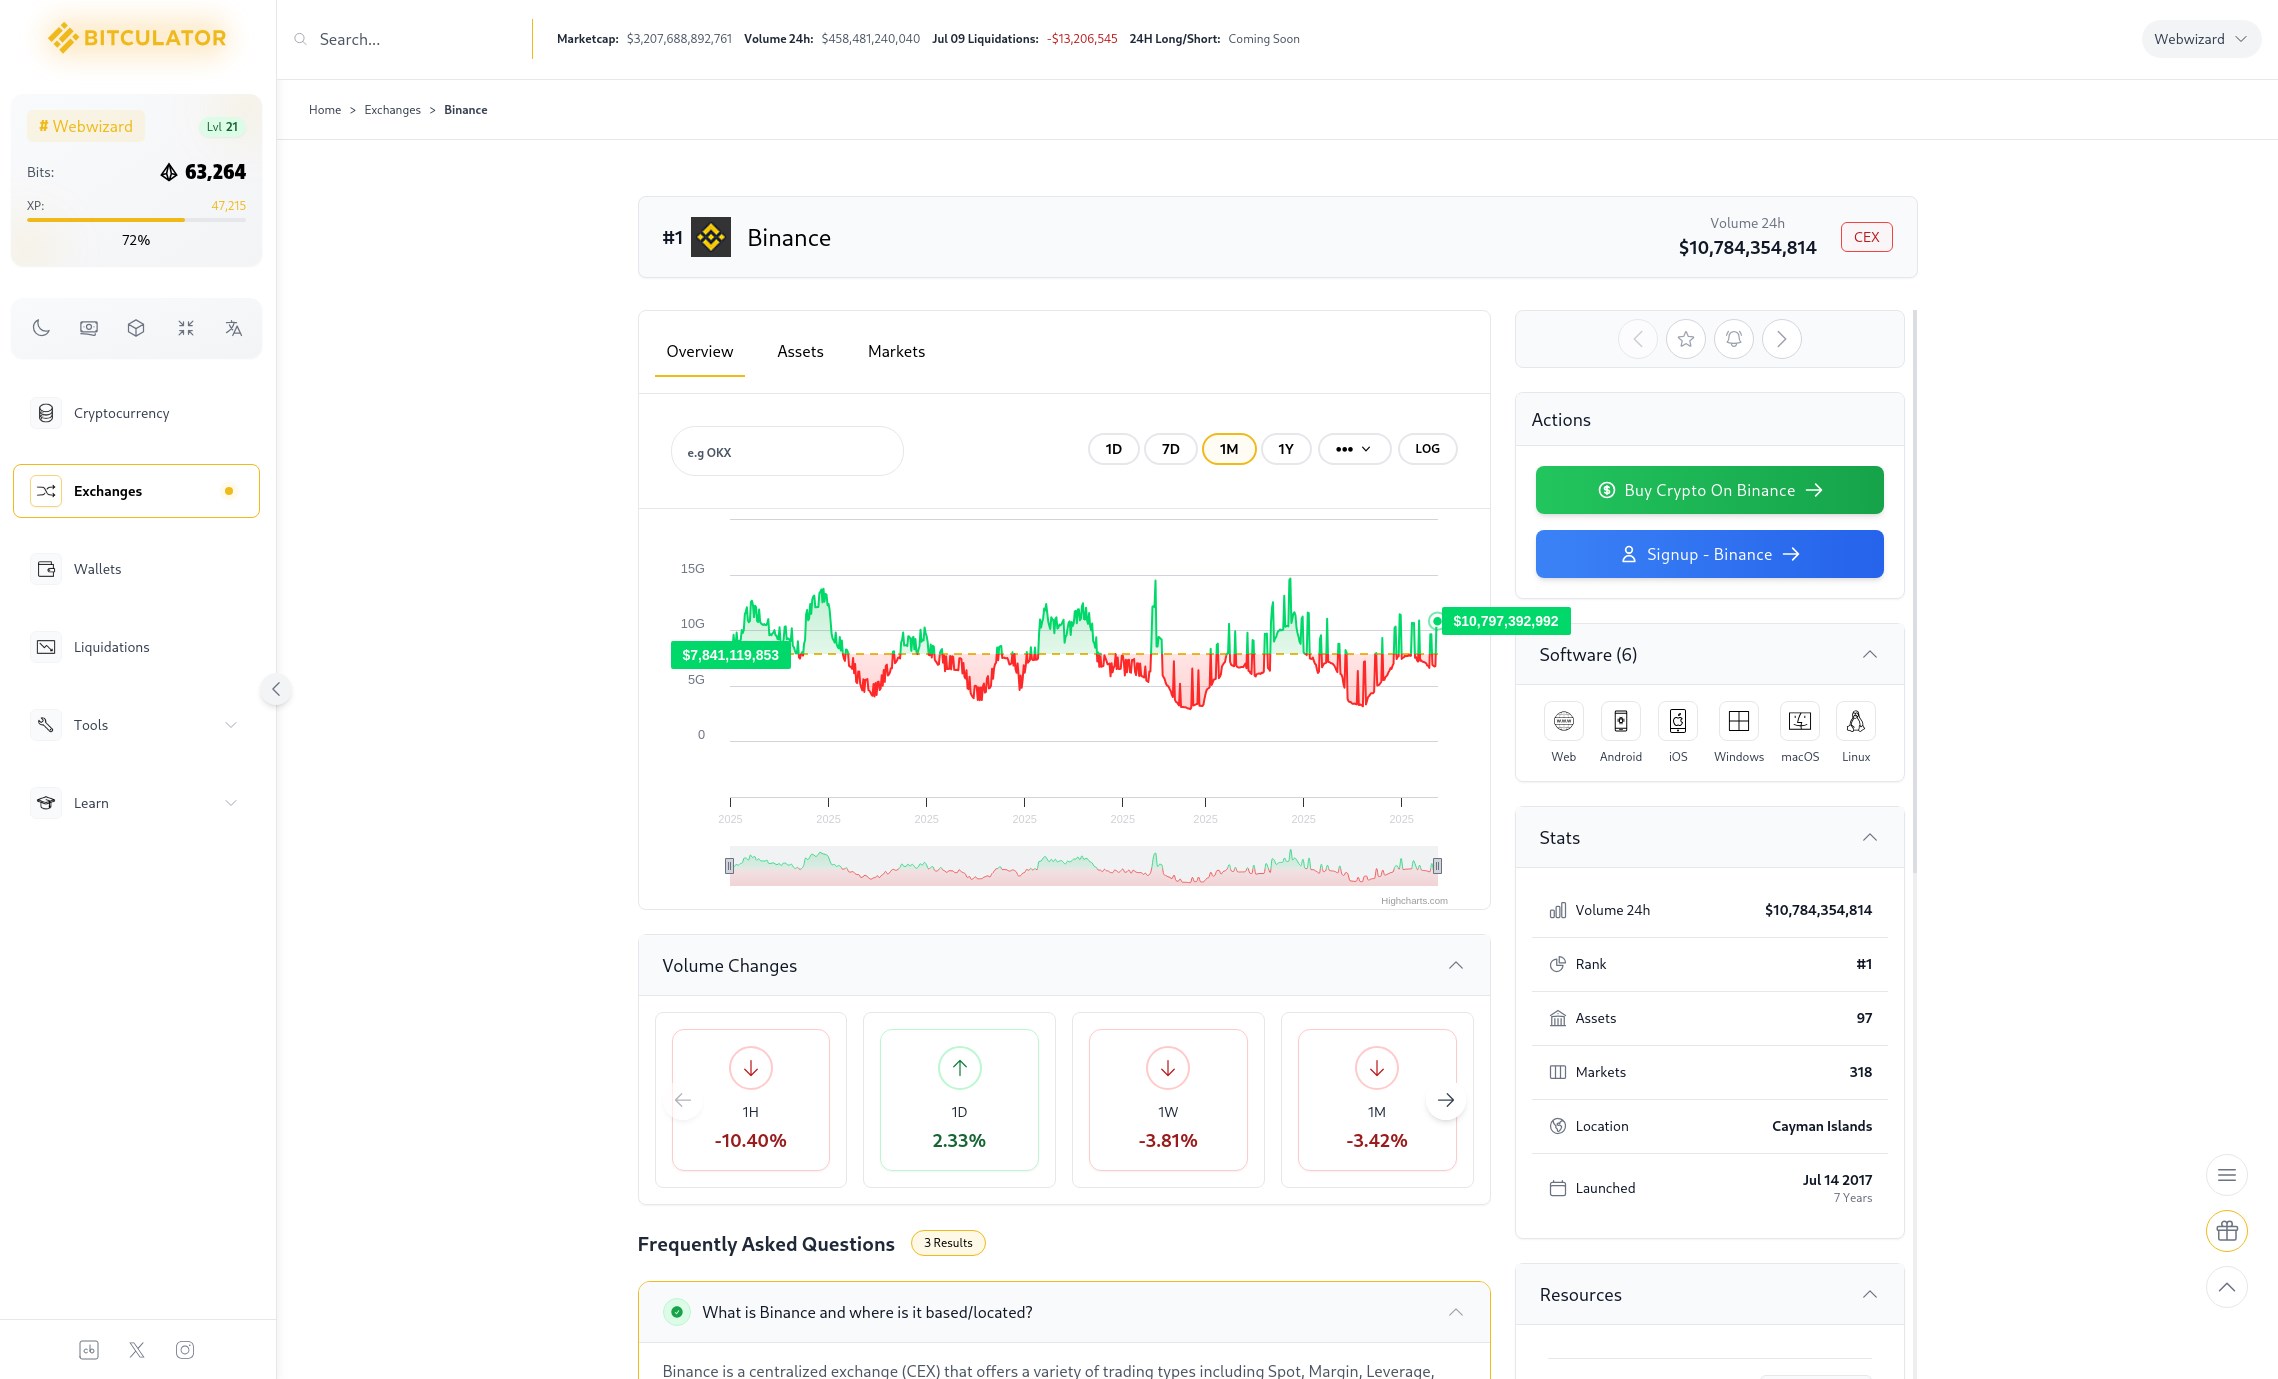Viewport: 2278px width, 1379px height.
Task: Click the Signup - Binance button
Action: (1708, 553)
